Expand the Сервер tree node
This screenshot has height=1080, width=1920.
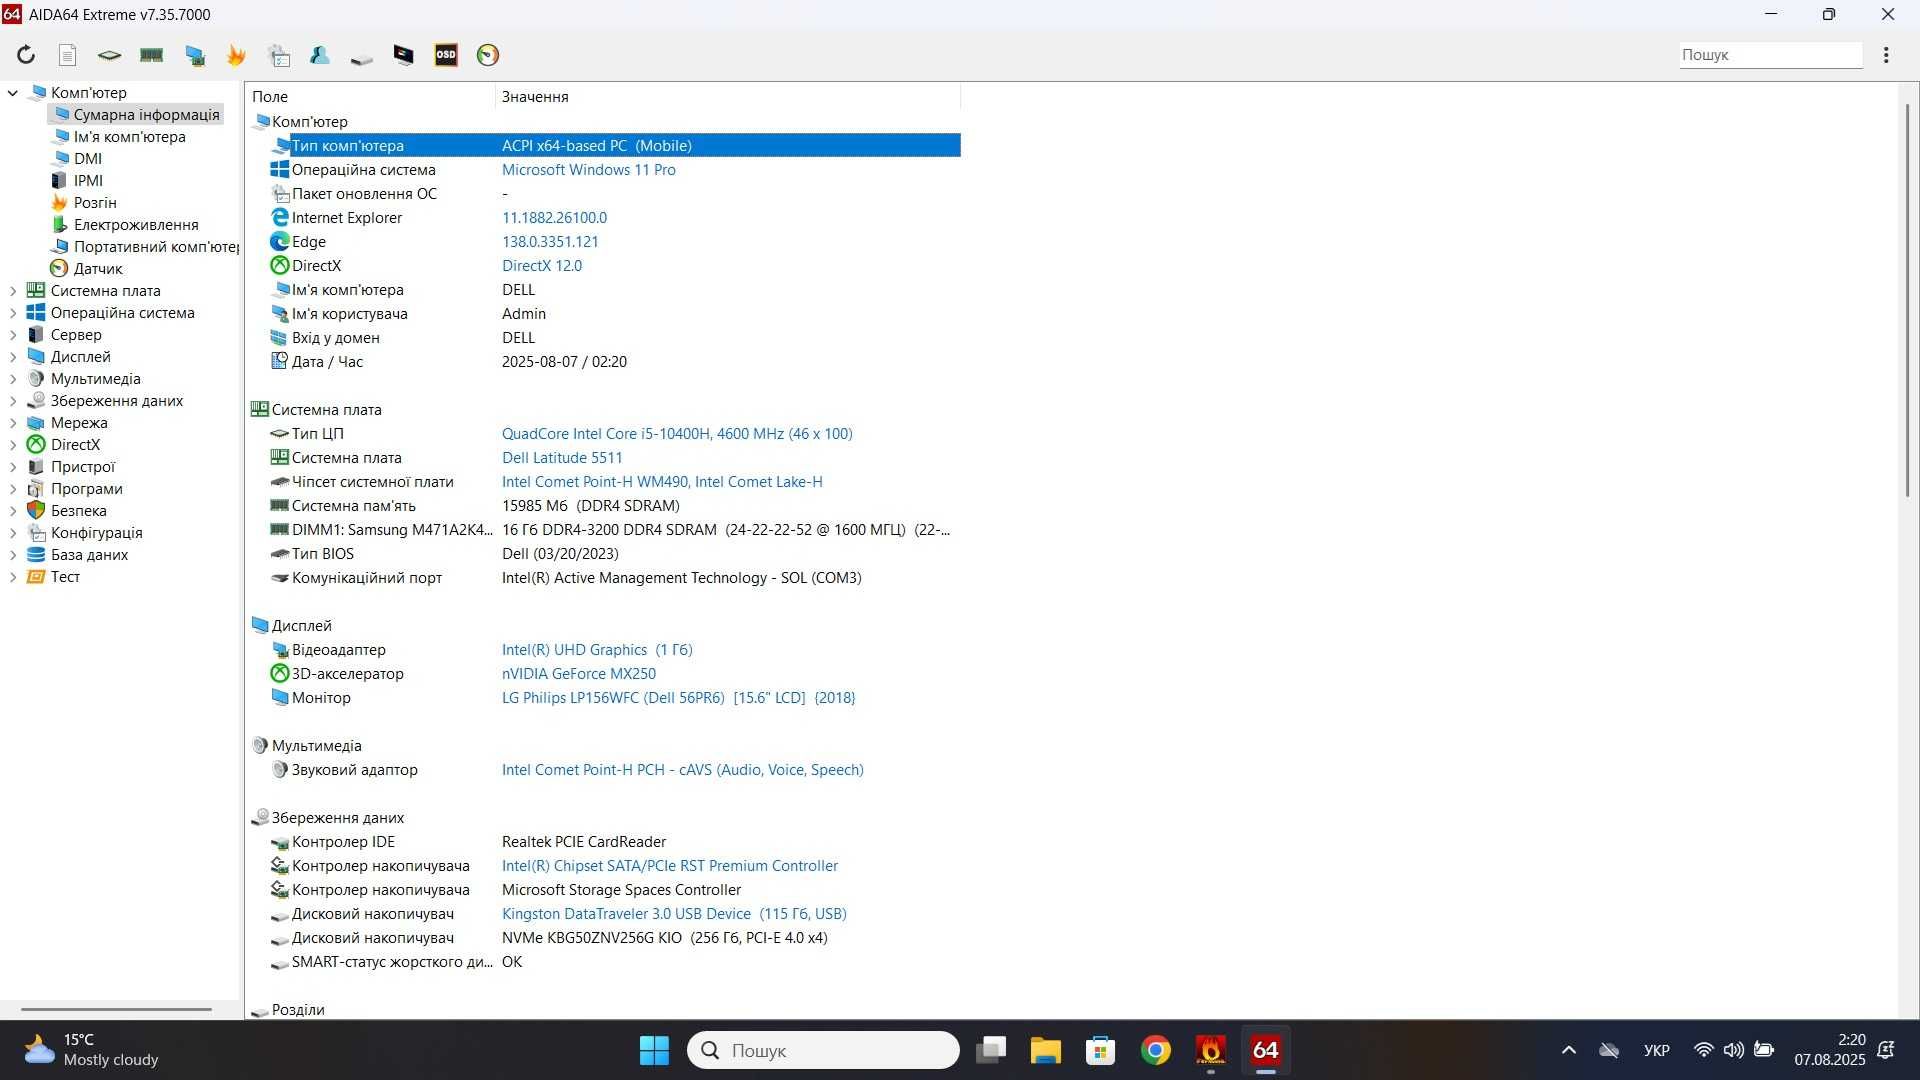pos(13,335)
